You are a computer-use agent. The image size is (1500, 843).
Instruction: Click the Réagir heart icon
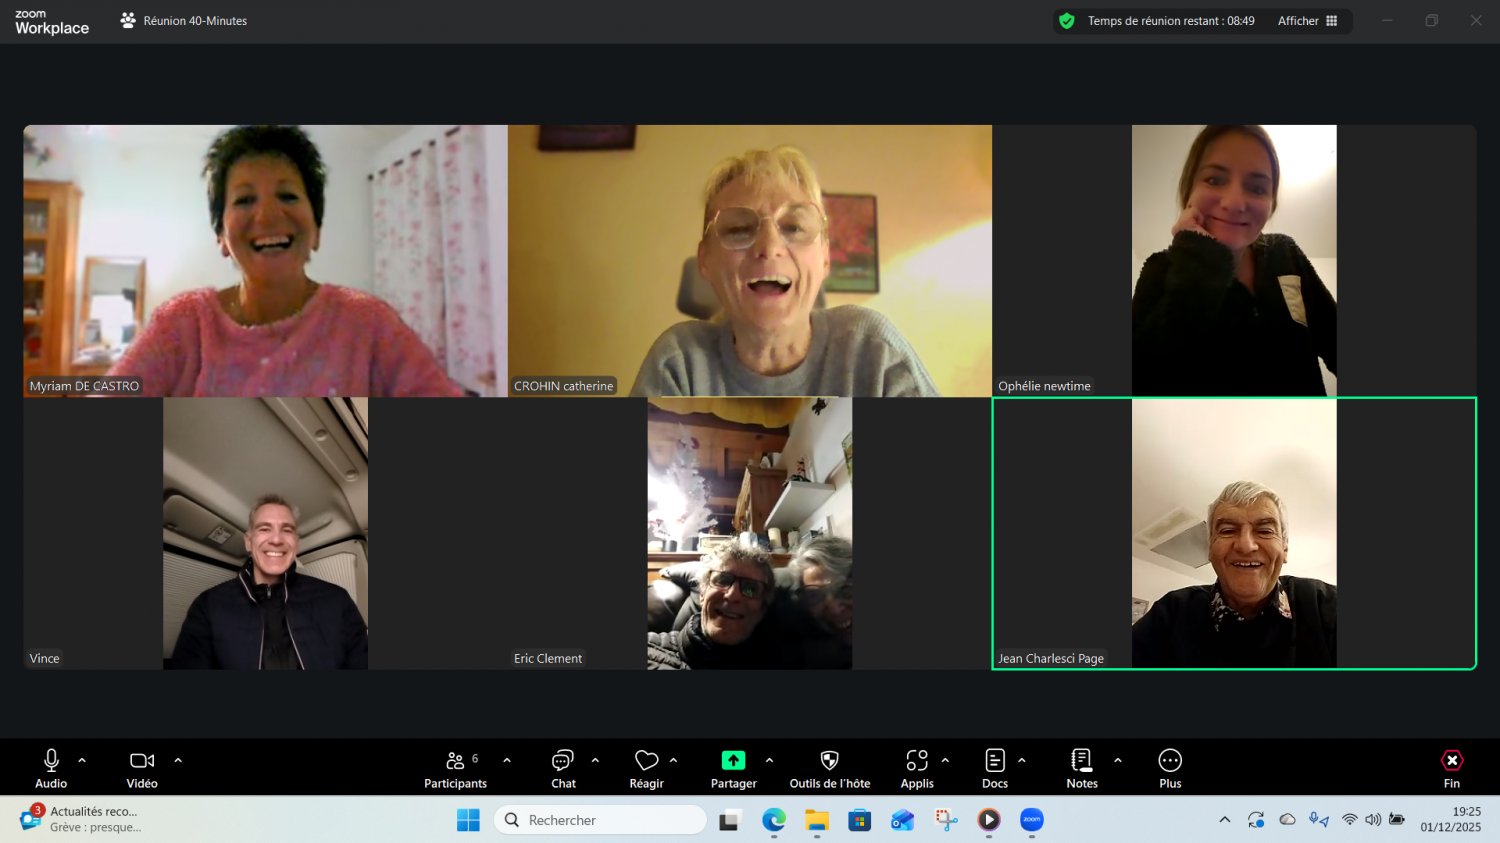click(x=646, y=762)
